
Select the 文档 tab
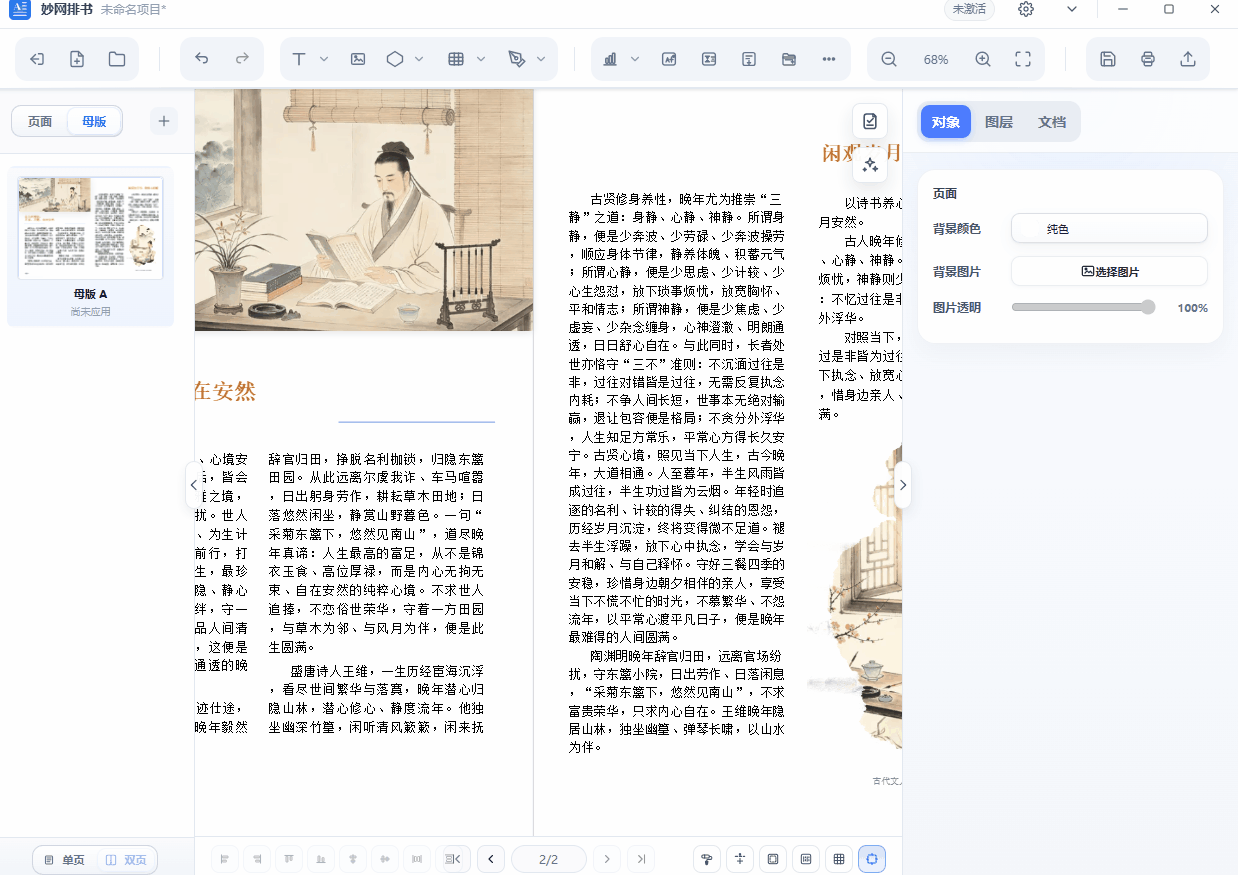tap(1052, 122)
